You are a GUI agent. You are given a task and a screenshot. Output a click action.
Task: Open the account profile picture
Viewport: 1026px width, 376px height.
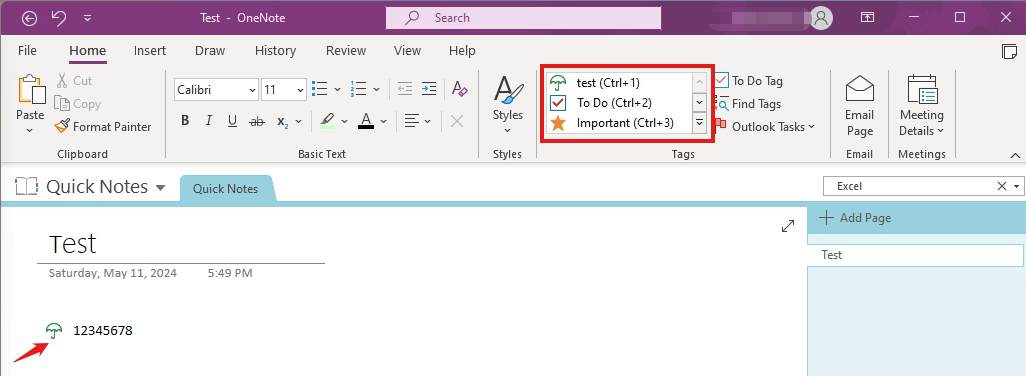tap(821, 18)
